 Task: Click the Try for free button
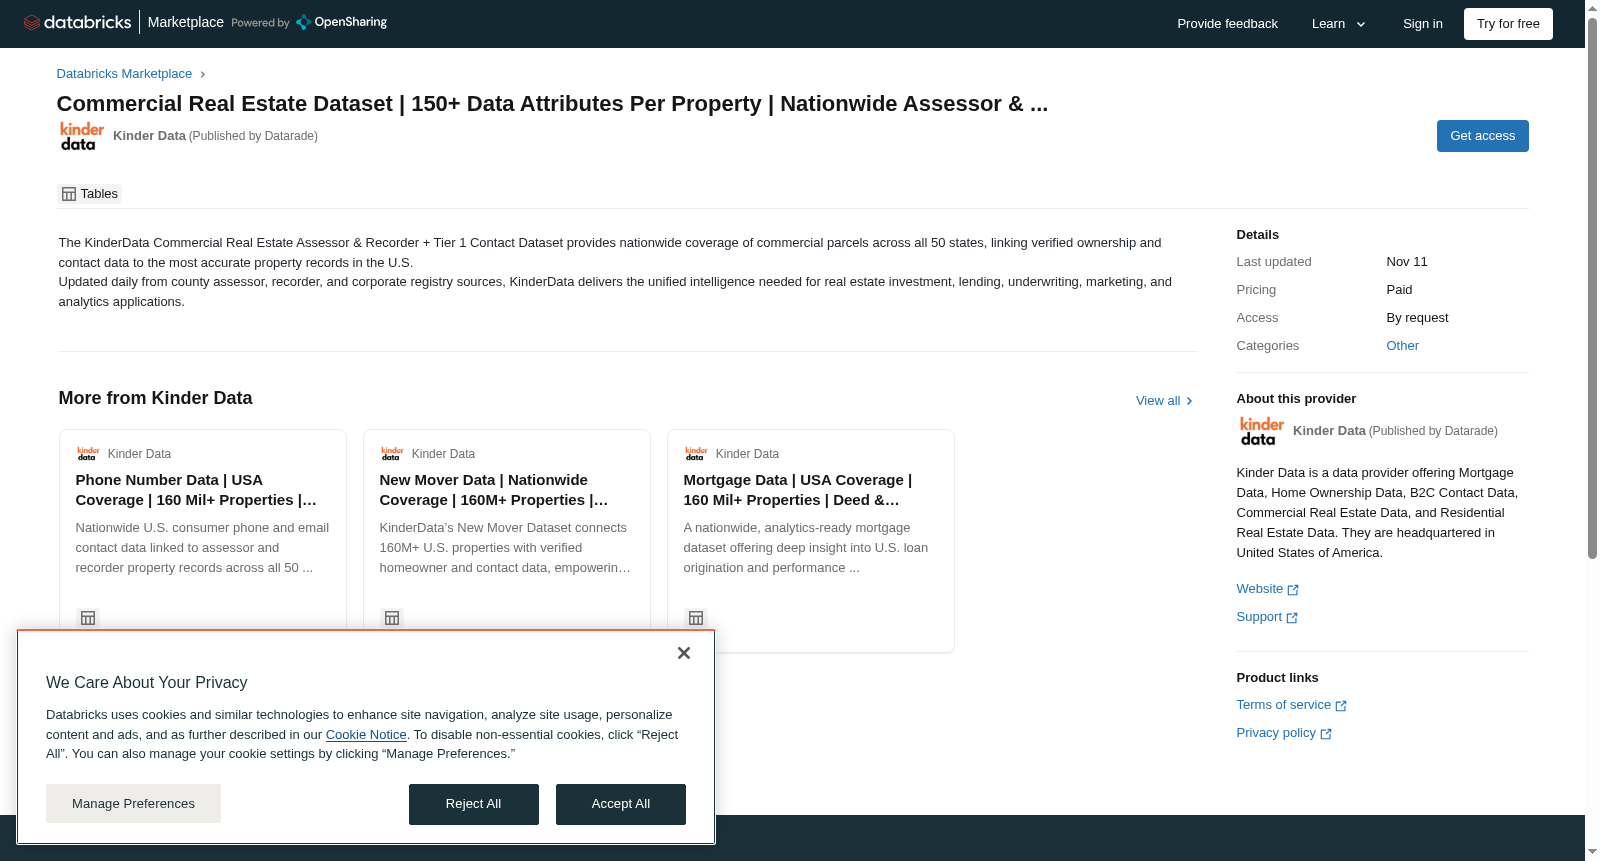pos(1508,24)
